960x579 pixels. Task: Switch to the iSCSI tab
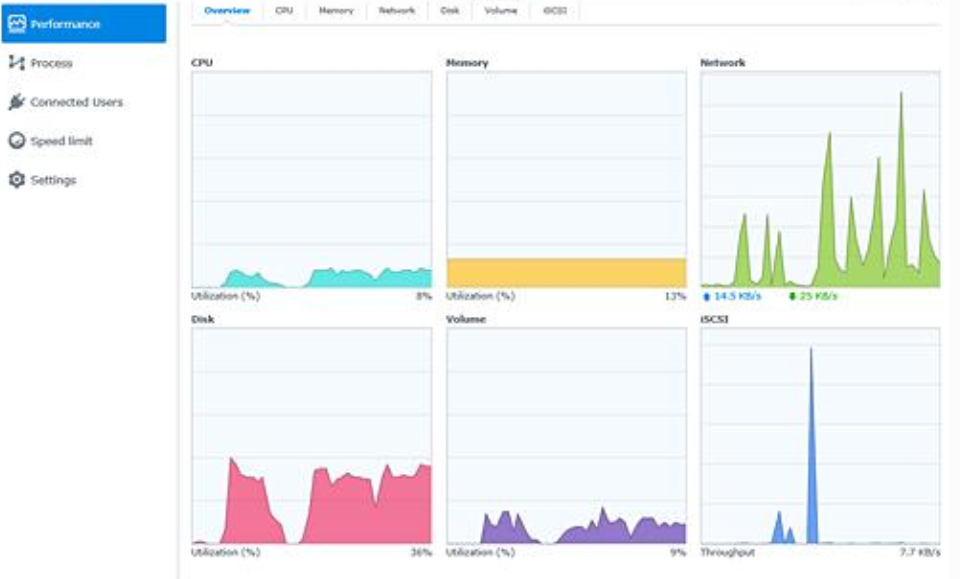pos(555,10)
